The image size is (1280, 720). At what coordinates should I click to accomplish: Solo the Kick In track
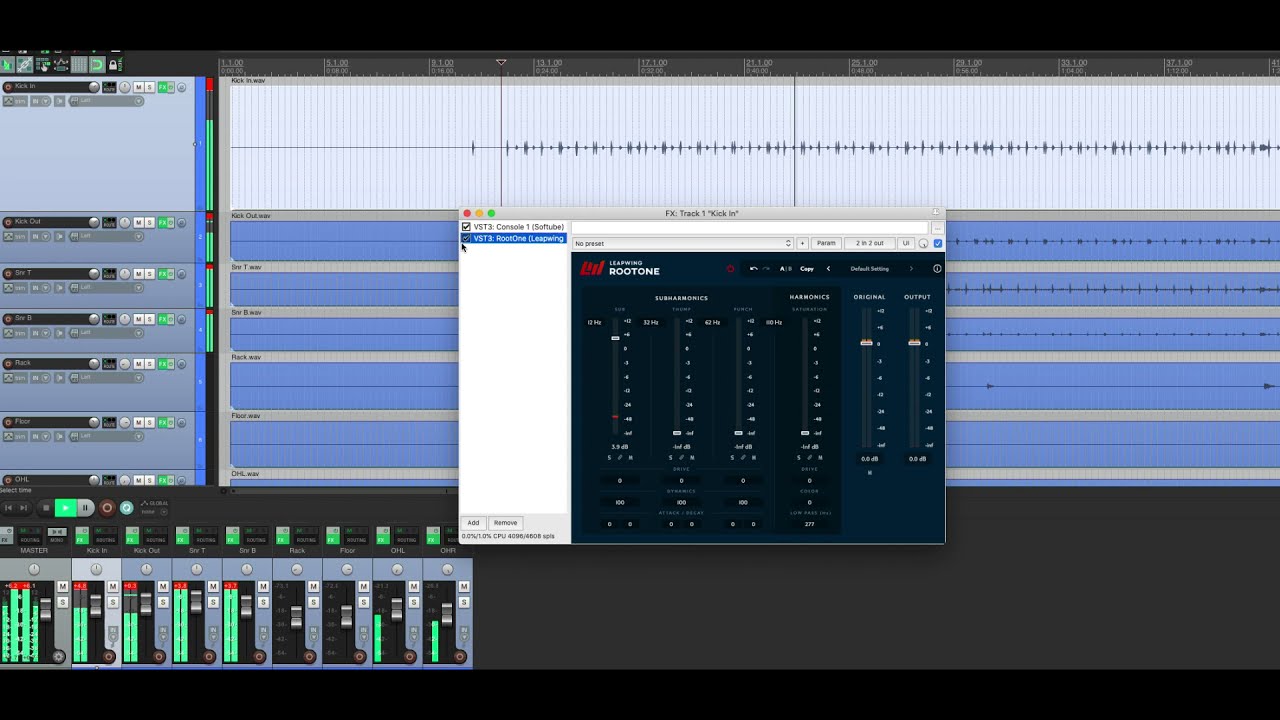[x=149, y=87]
